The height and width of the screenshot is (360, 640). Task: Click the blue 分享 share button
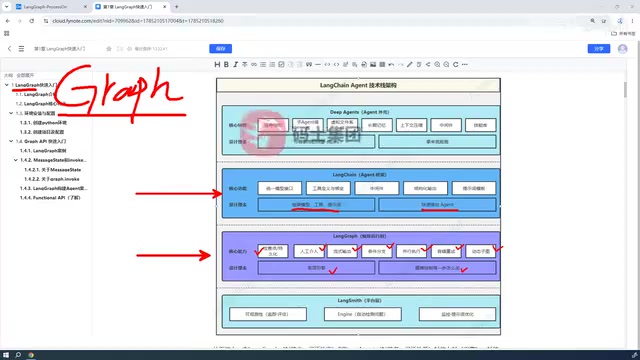[x=599, y=49]
